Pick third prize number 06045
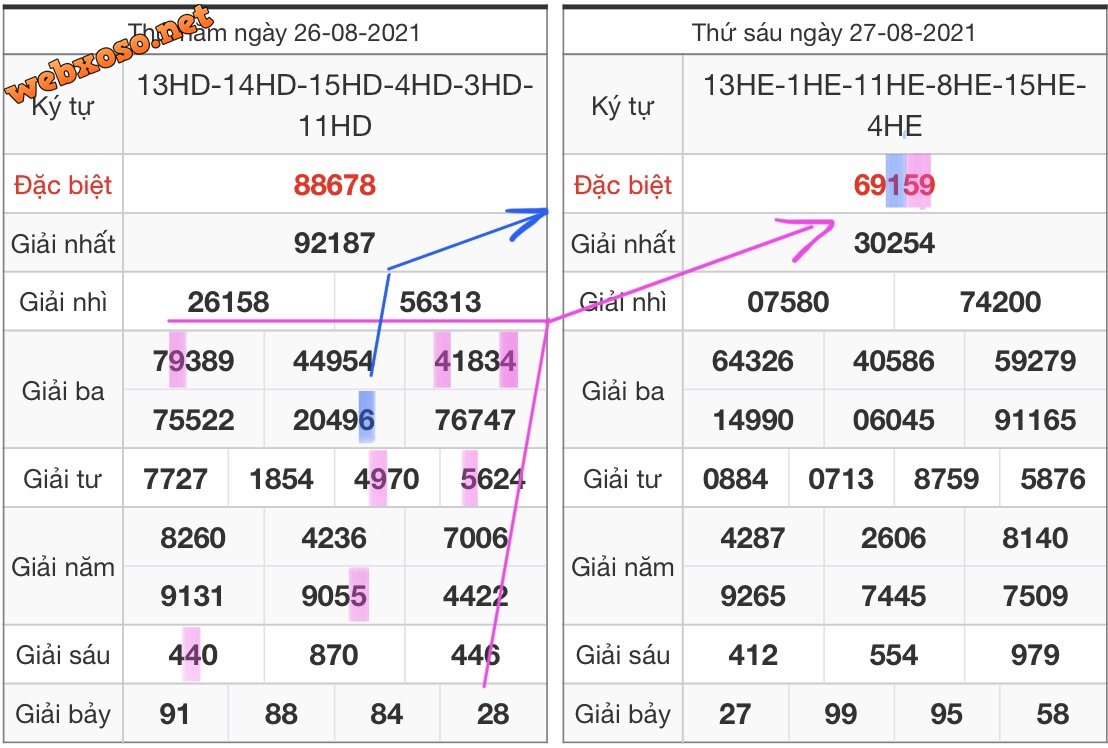 (894, 420)
